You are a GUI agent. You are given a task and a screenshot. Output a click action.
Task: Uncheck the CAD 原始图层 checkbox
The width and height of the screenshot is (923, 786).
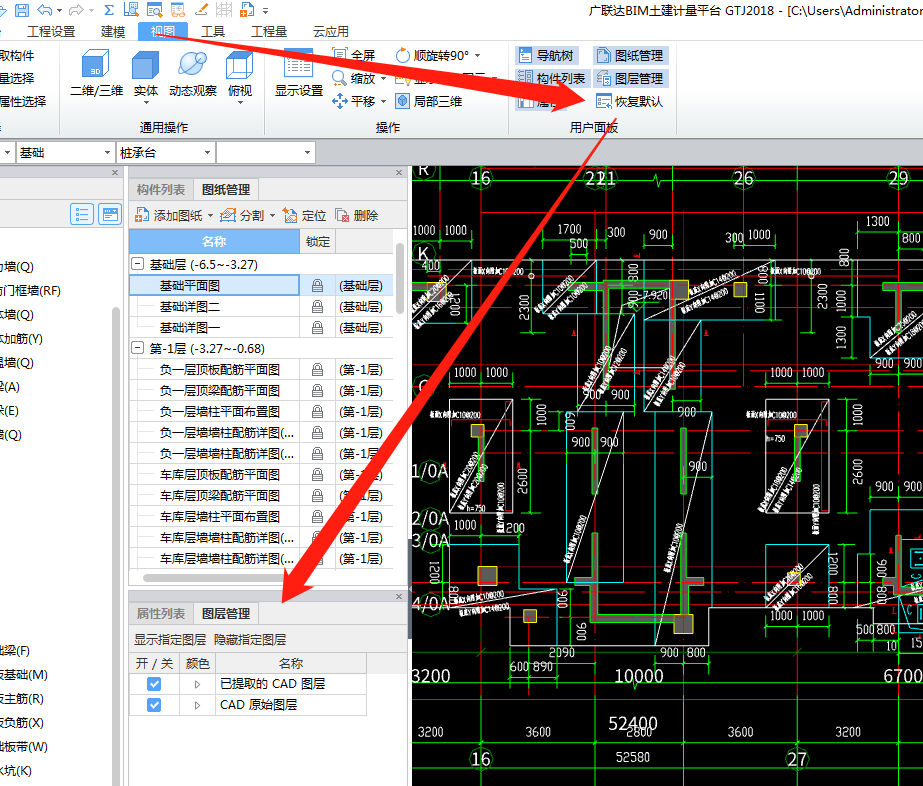click(154, 705)
